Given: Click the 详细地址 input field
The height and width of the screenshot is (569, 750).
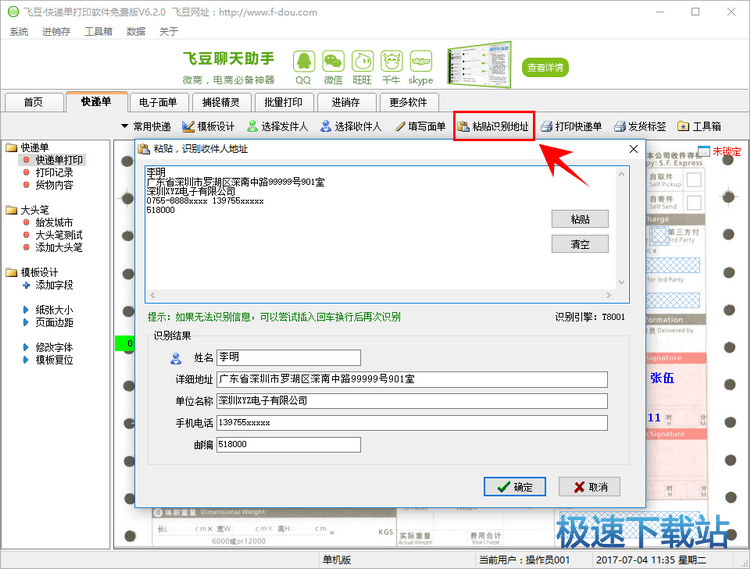Looking at the screenshot, I should click(412, 380).
